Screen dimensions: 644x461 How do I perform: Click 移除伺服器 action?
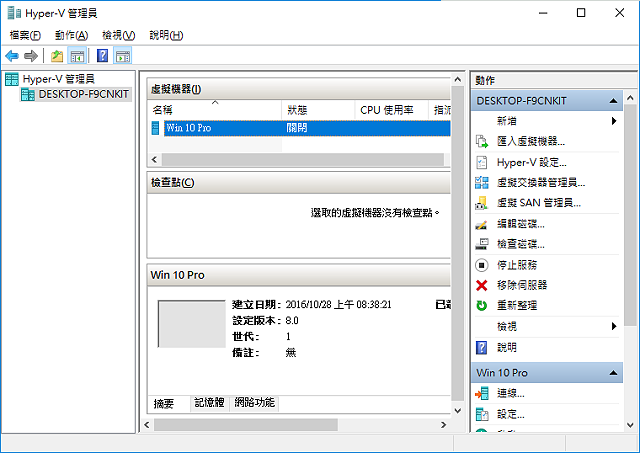point(522,285)
